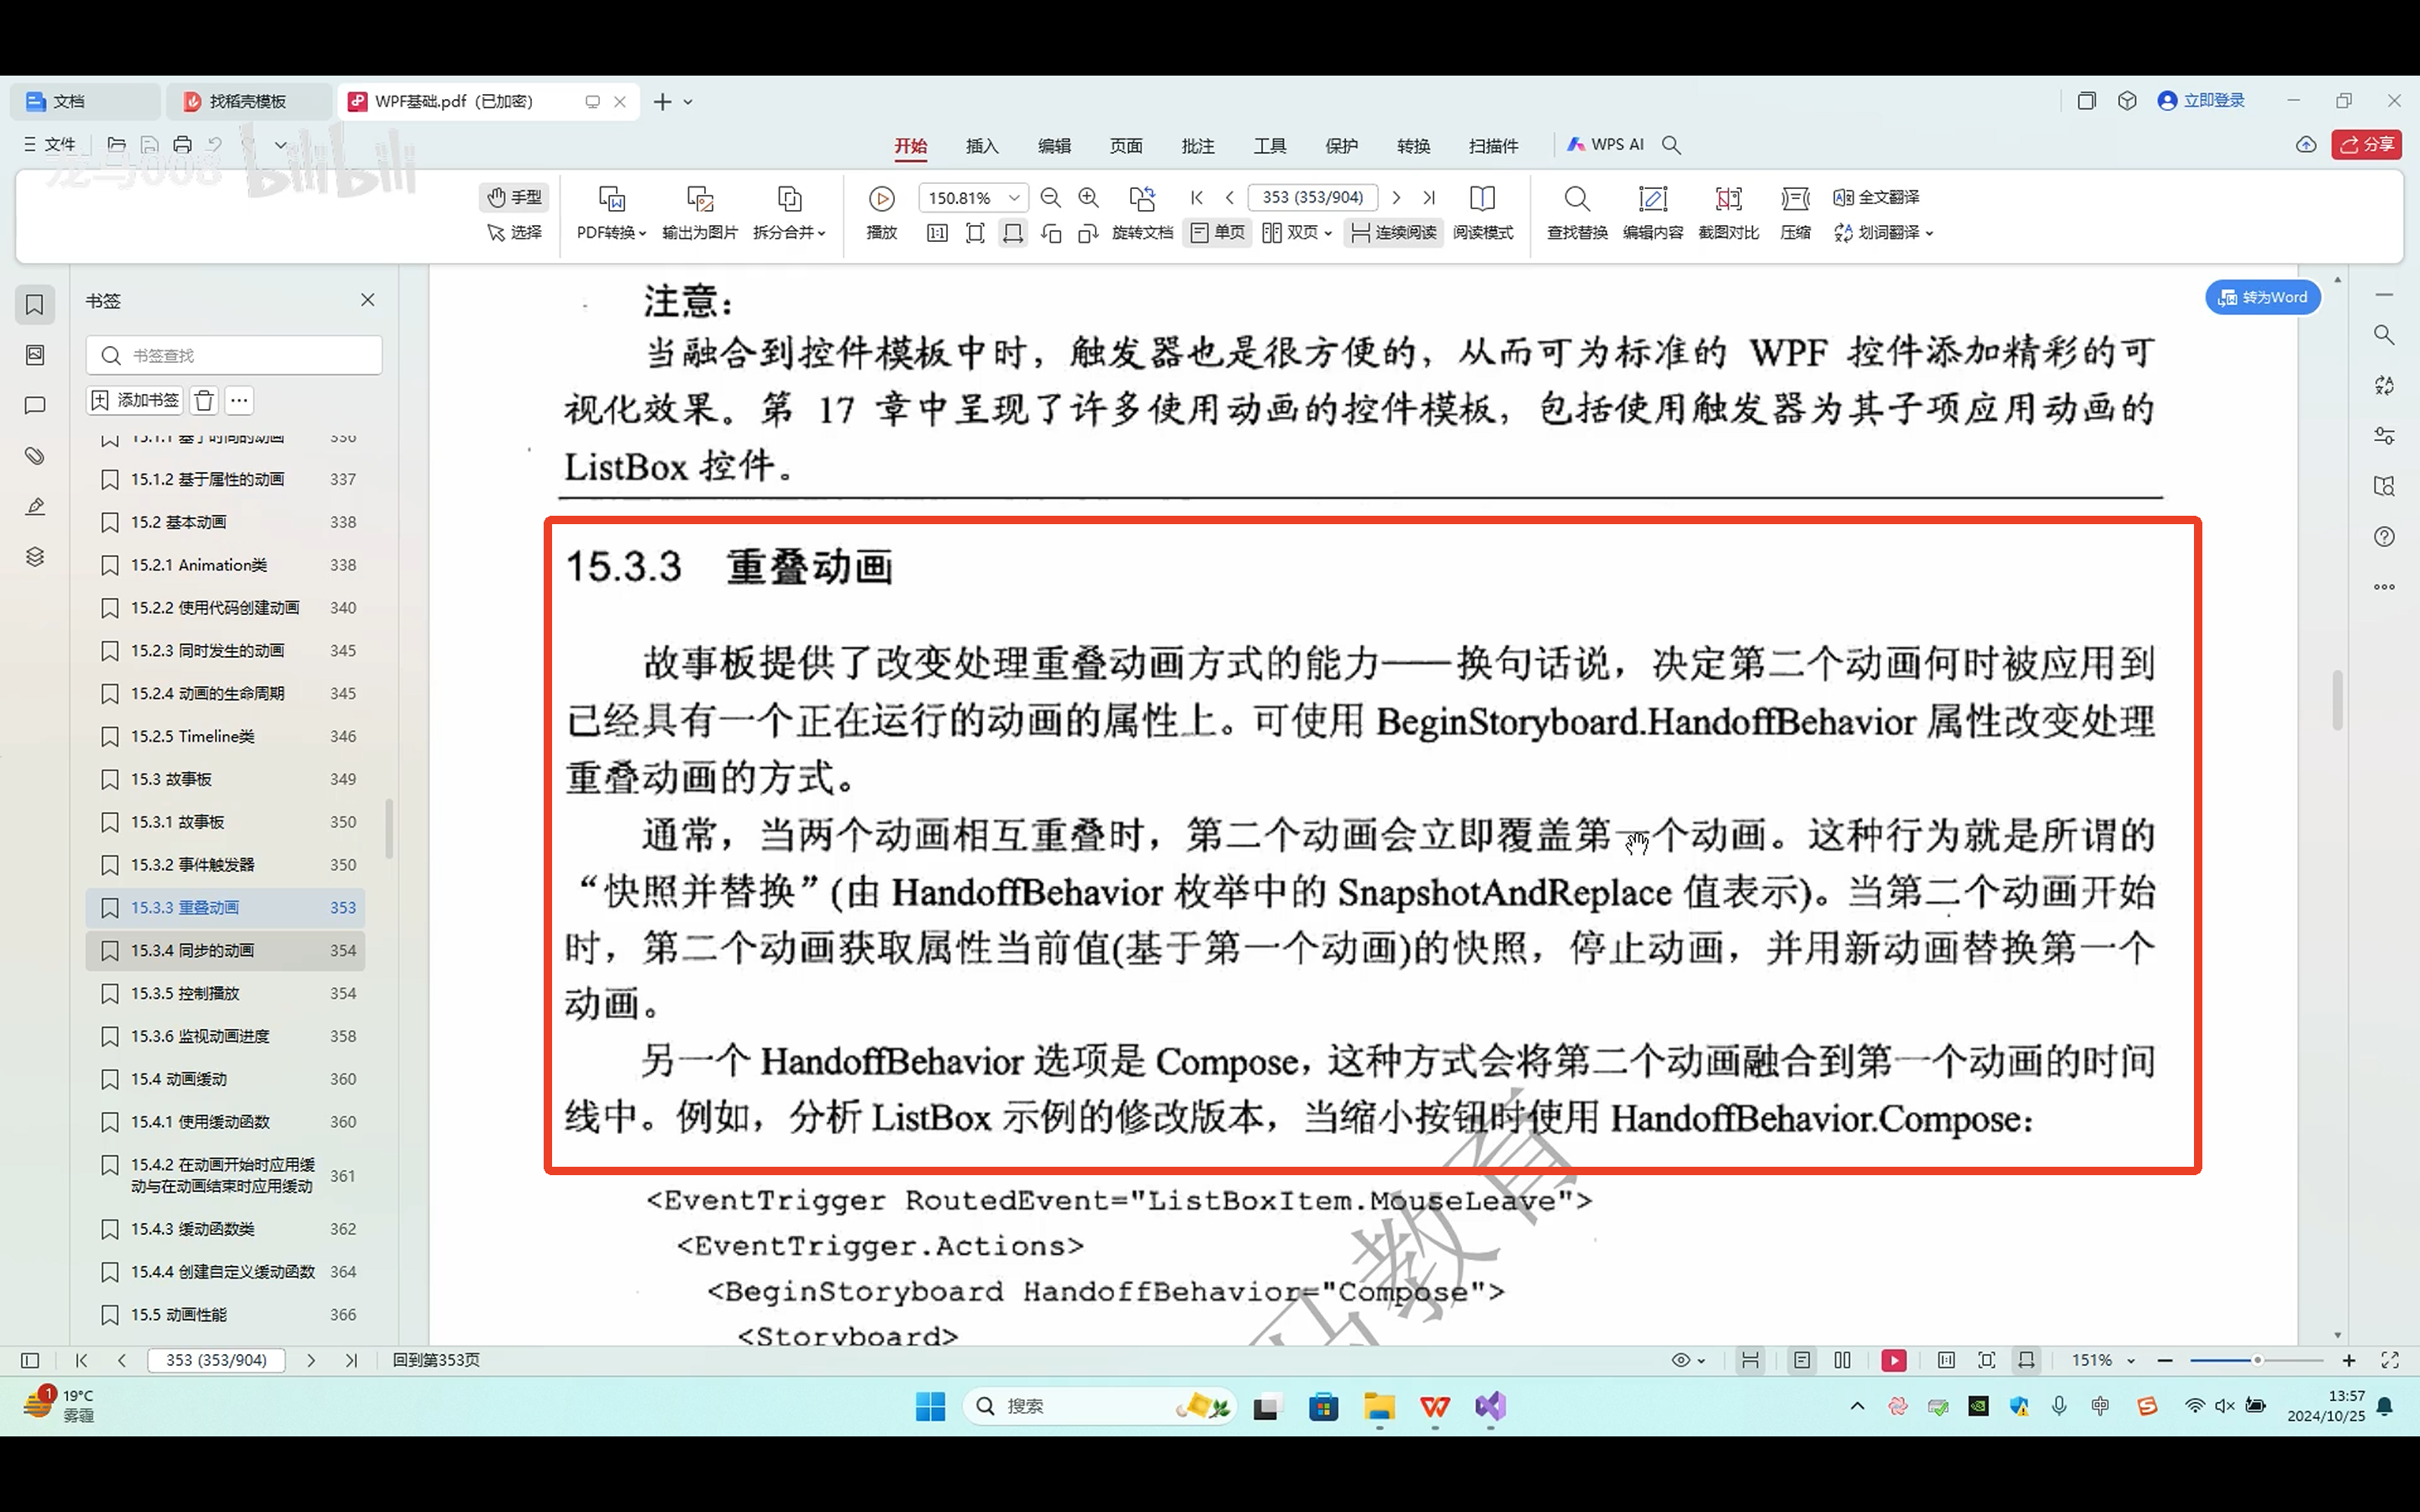
Task: Click the Convert to Word button
Action: 2262,298
